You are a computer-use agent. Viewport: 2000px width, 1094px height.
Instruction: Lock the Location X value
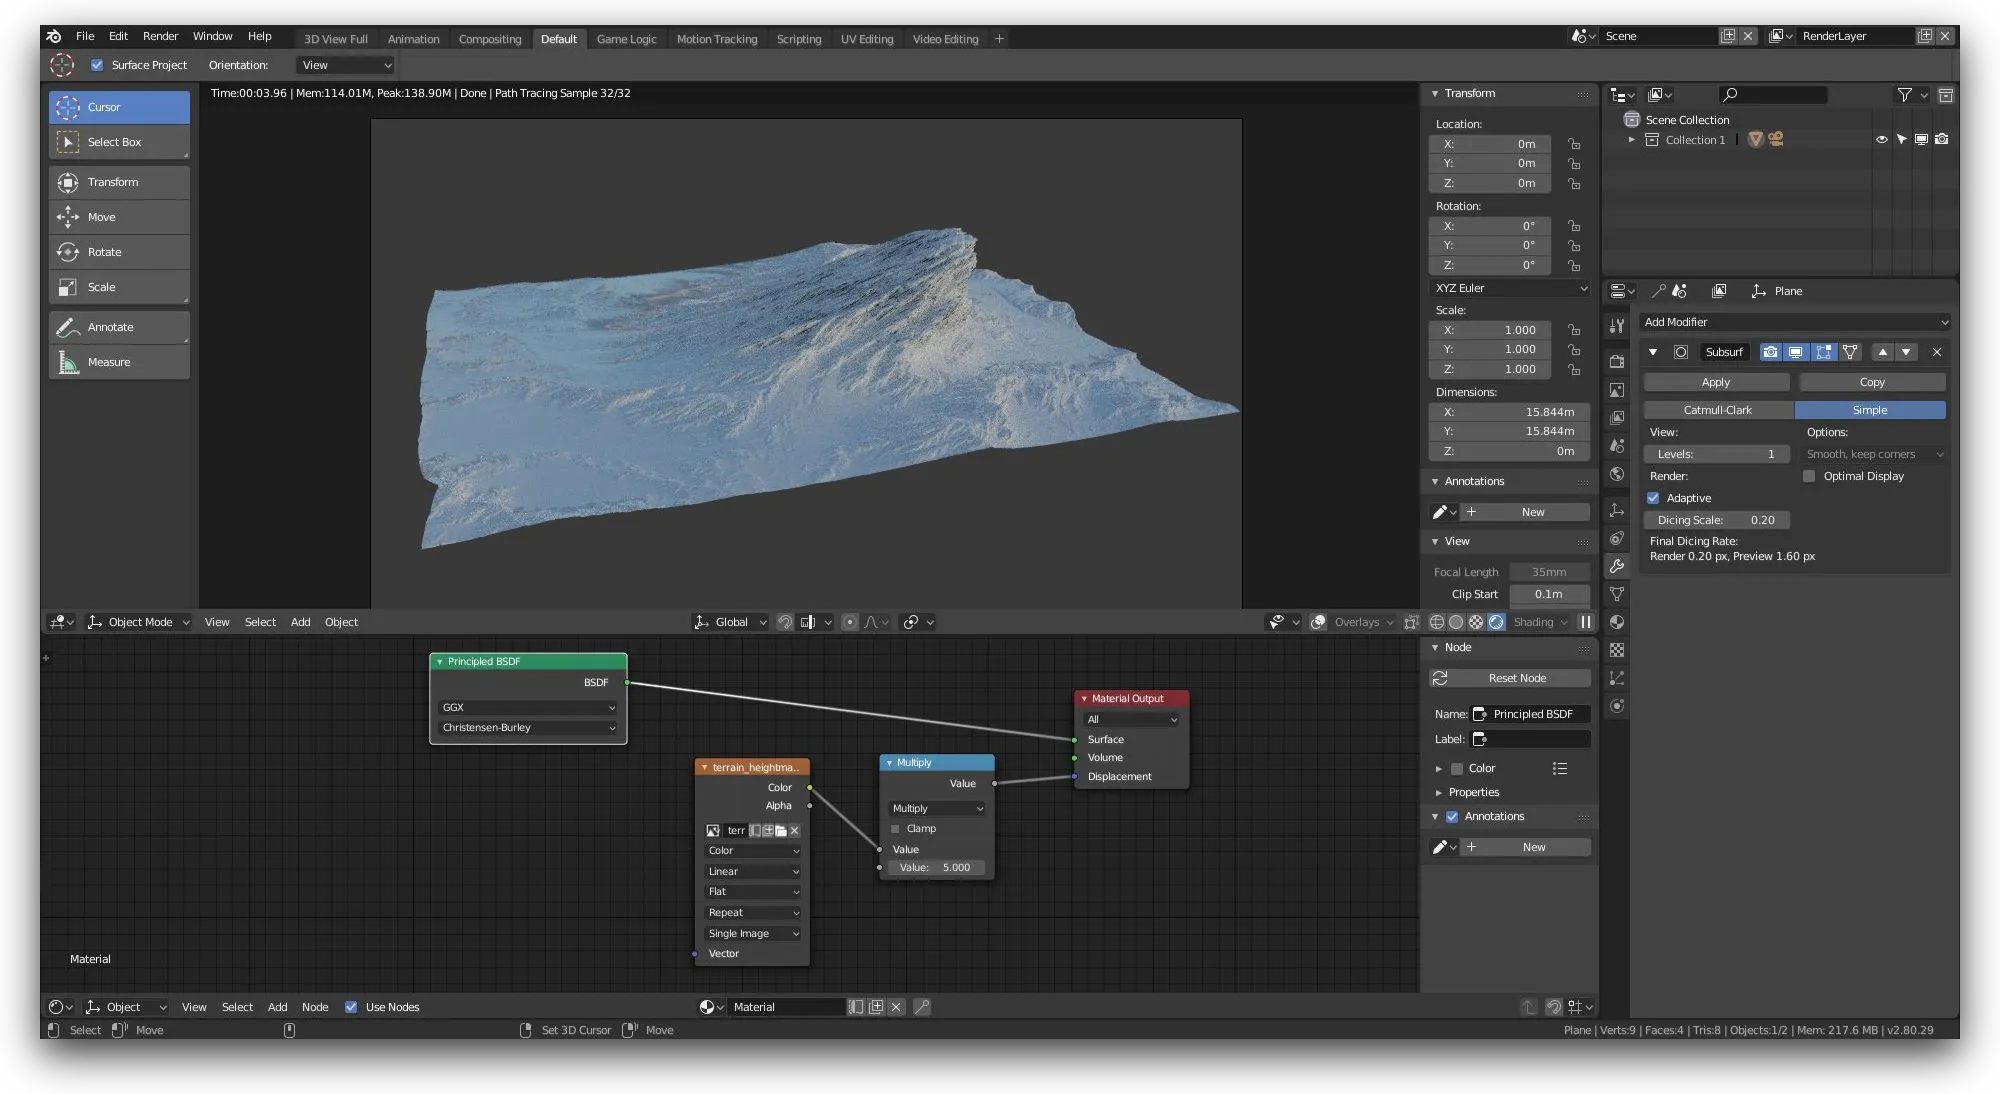[x=1574, y=144]
